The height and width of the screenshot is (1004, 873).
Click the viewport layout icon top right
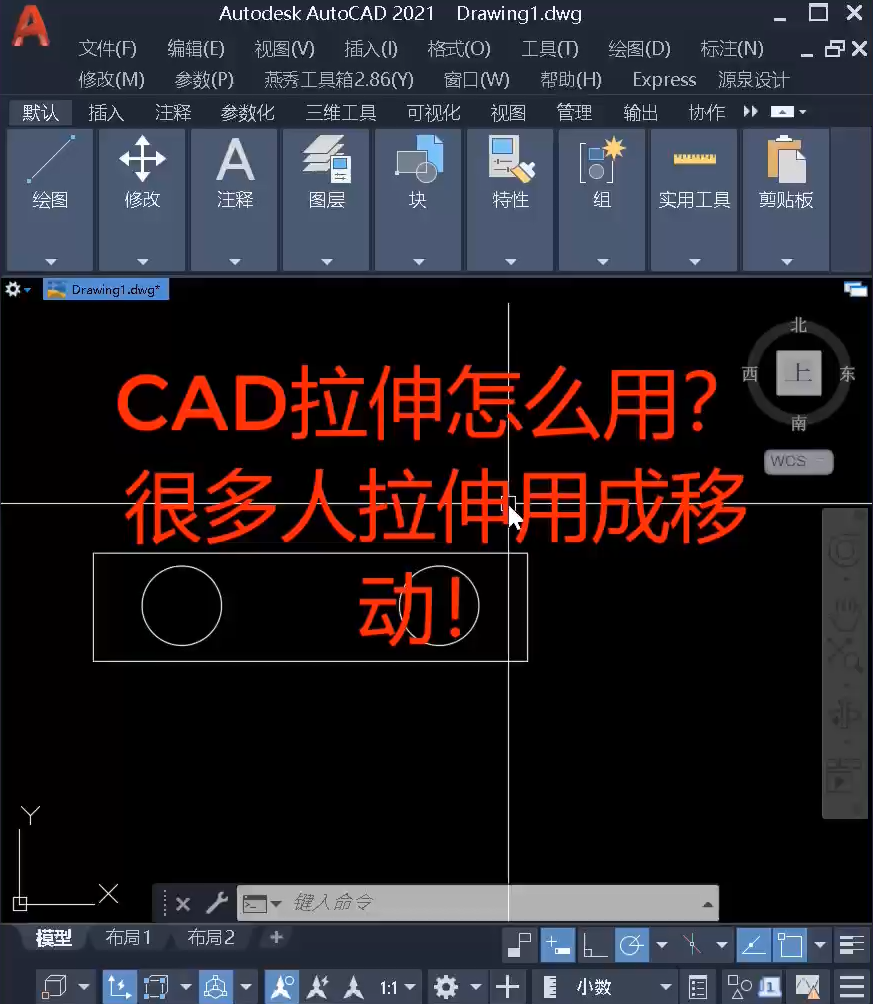855,289
